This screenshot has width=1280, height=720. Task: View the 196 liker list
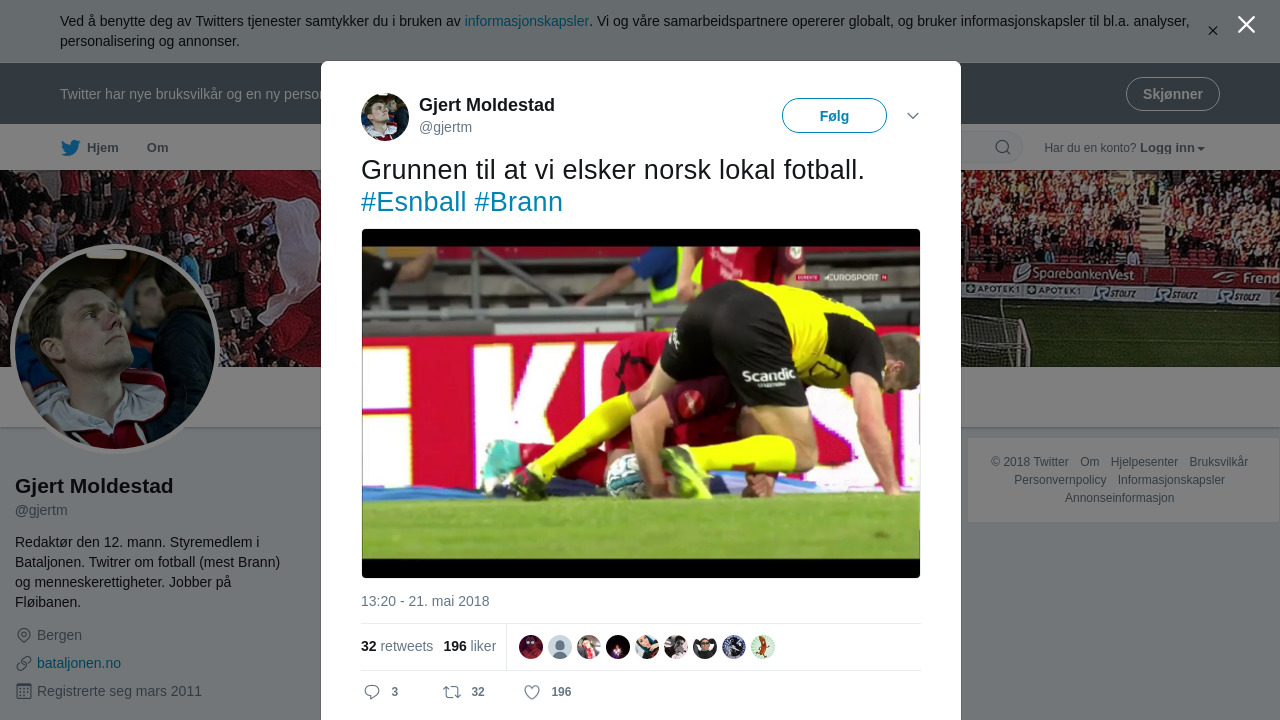(x=470, y=646)
